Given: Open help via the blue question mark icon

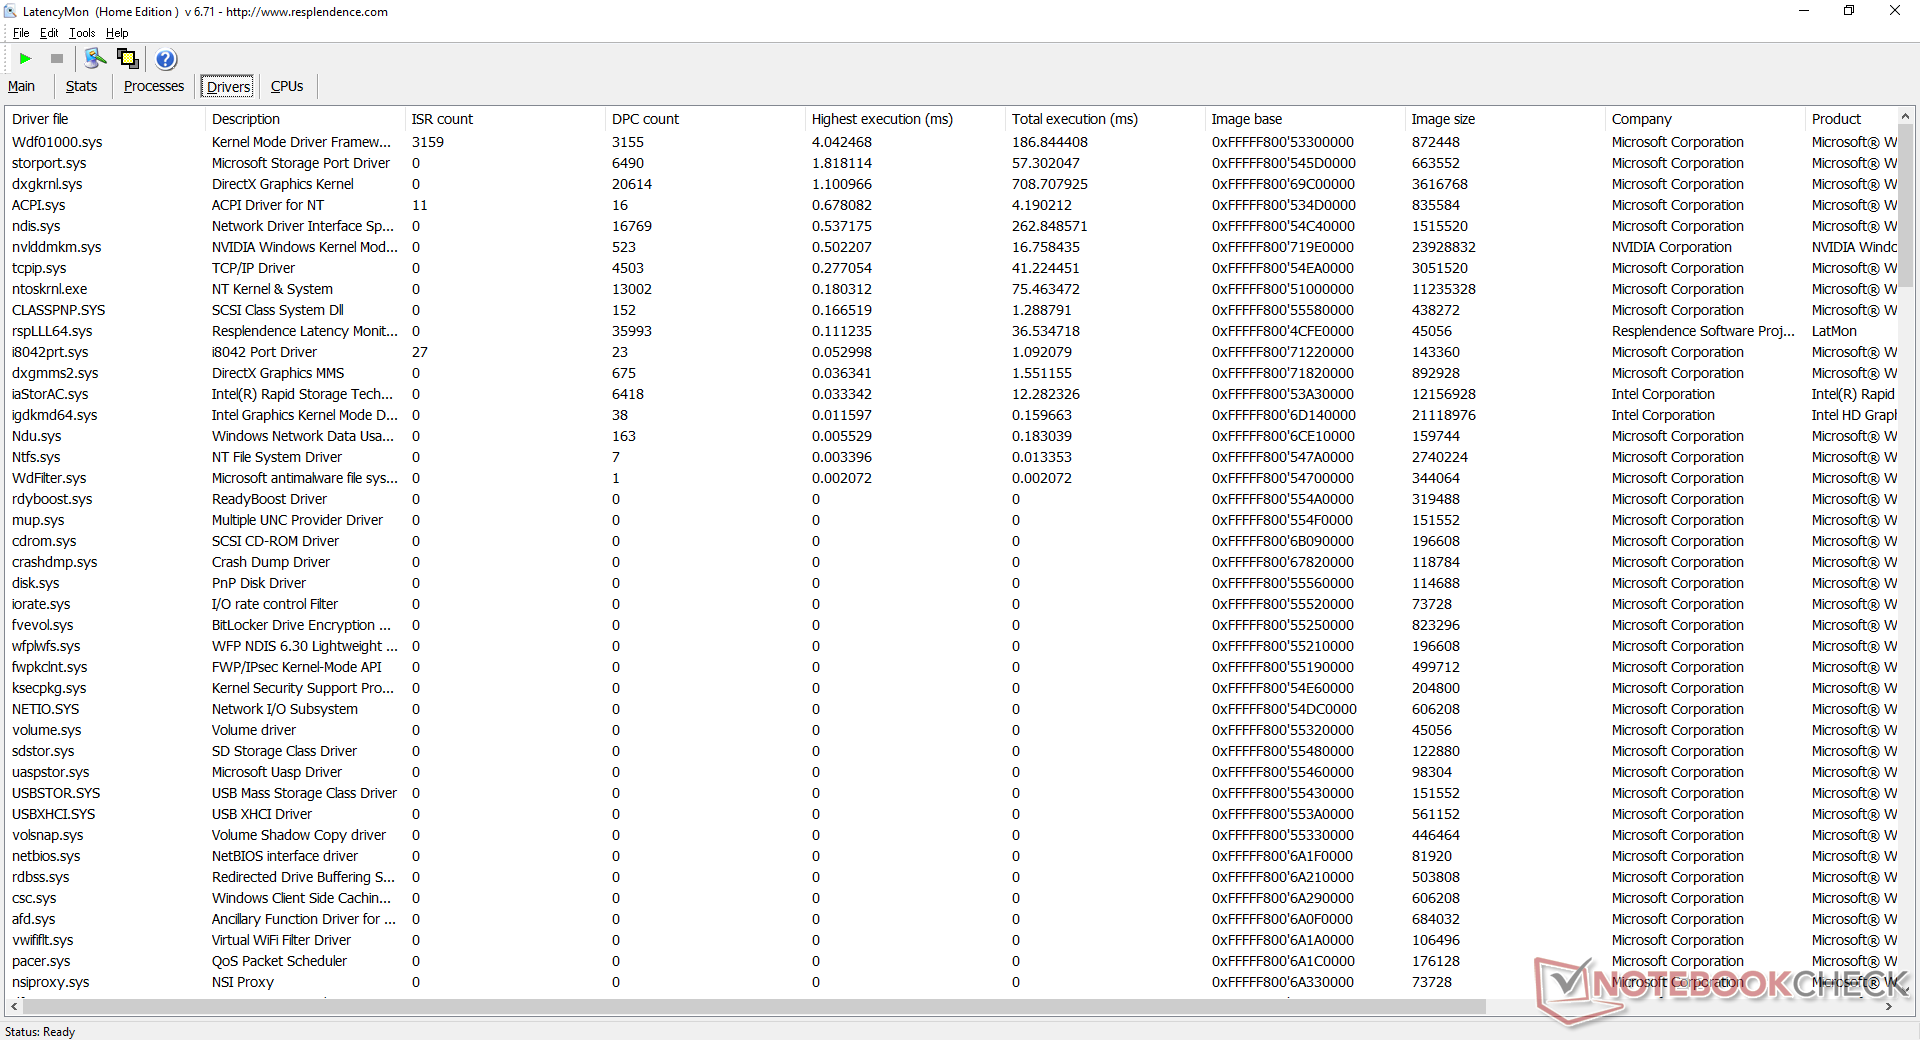Looking at the screenshot, I should 166,59.
